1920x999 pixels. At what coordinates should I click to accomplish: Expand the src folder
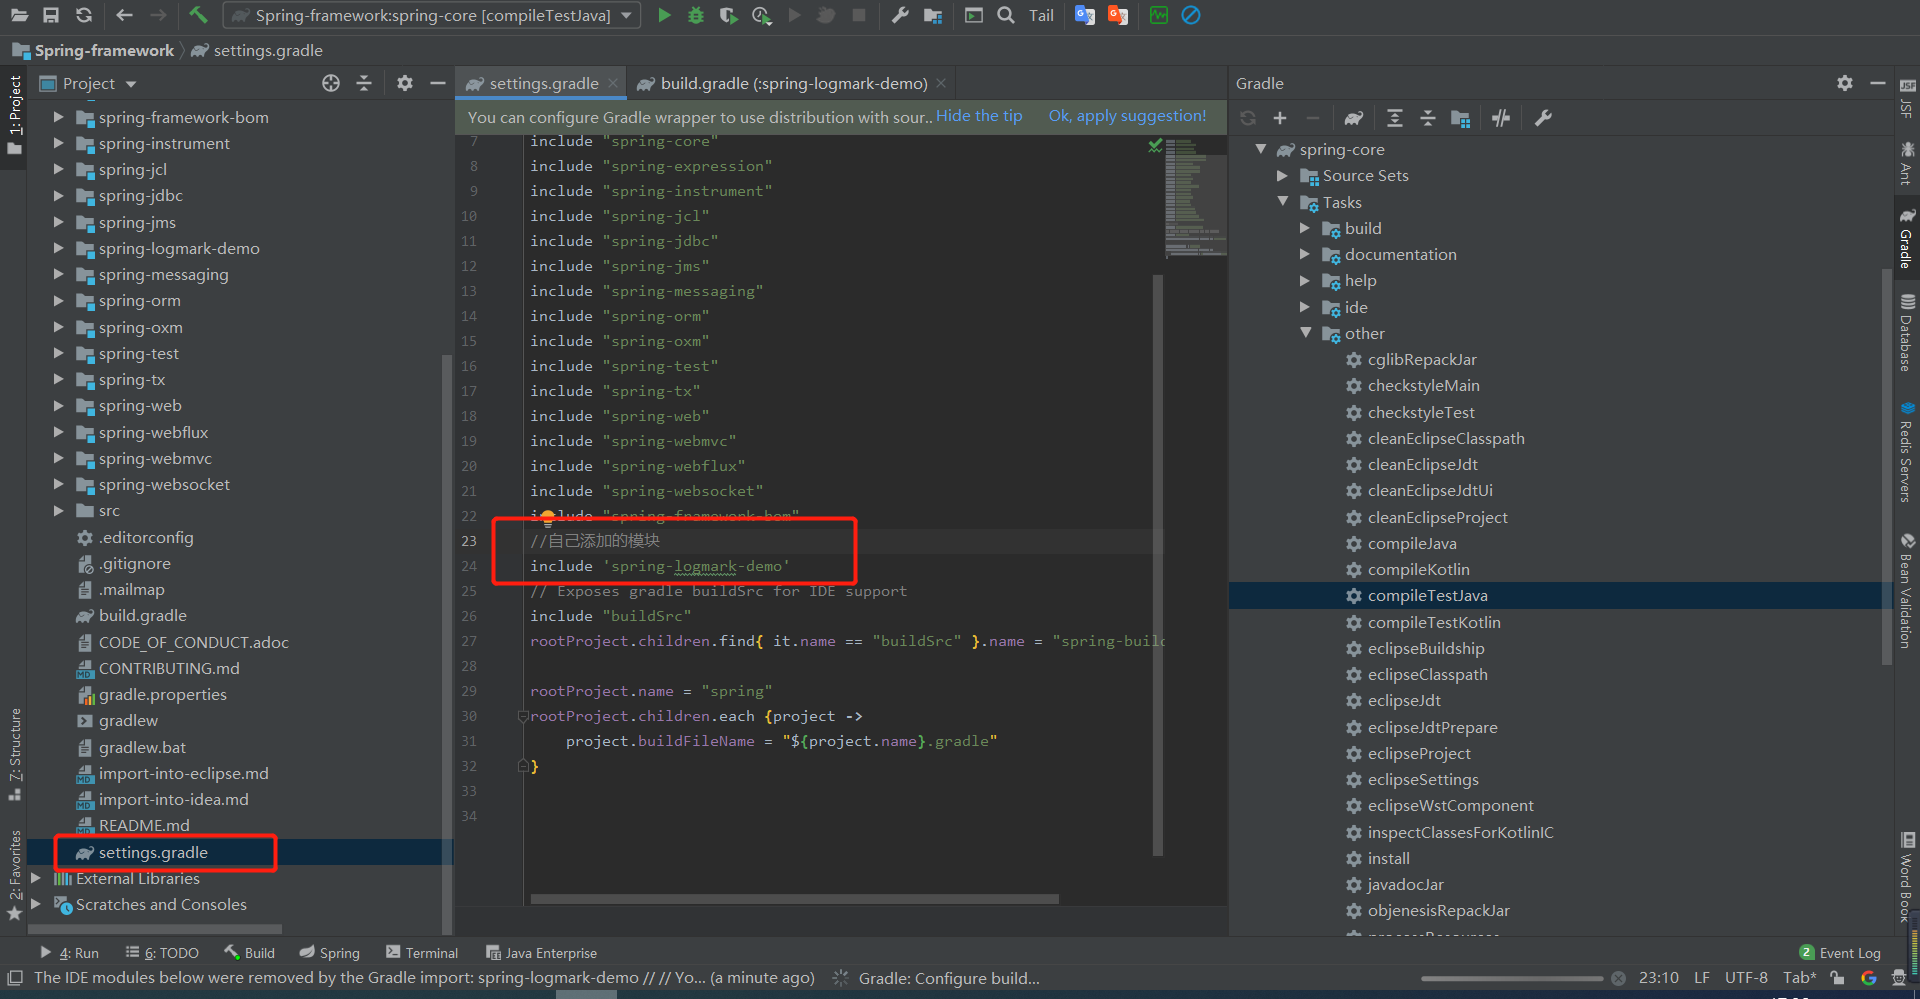pyautogui.click(x=58, y=510)
